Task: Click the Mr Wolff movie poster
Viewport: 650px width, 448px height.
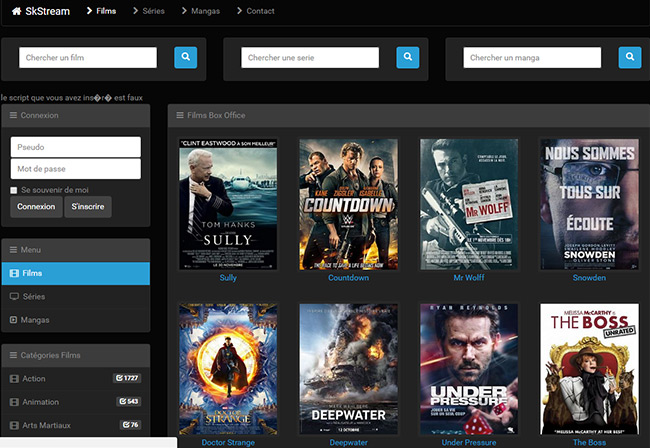Action: click(469, 204)
